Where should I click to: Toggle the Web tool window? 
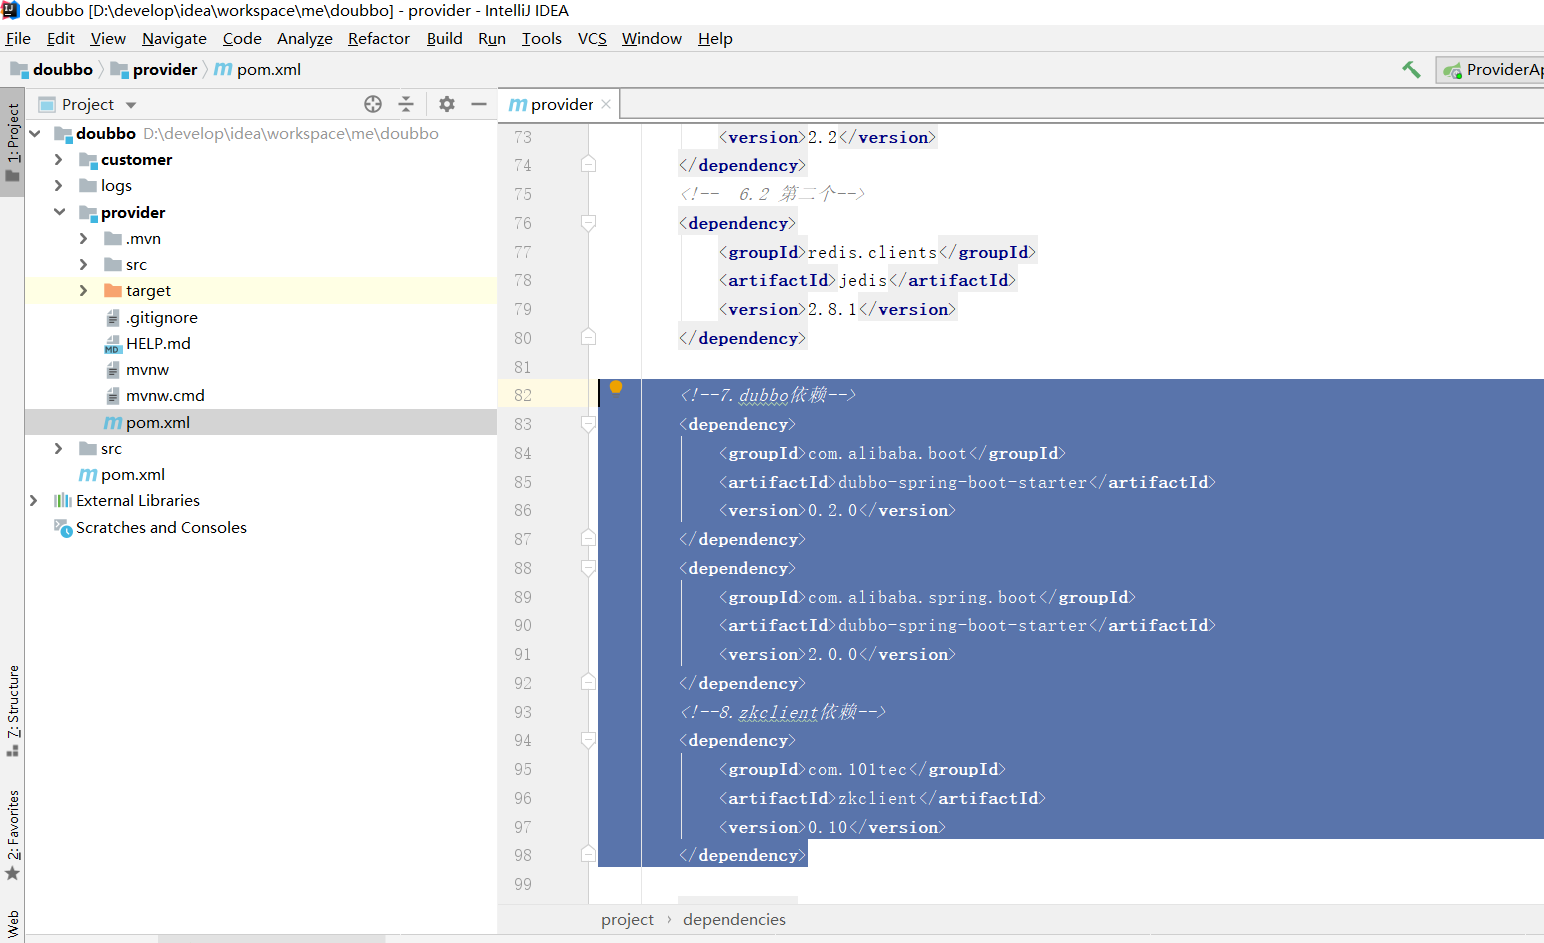pyautogui.click(x=12, y=924)
